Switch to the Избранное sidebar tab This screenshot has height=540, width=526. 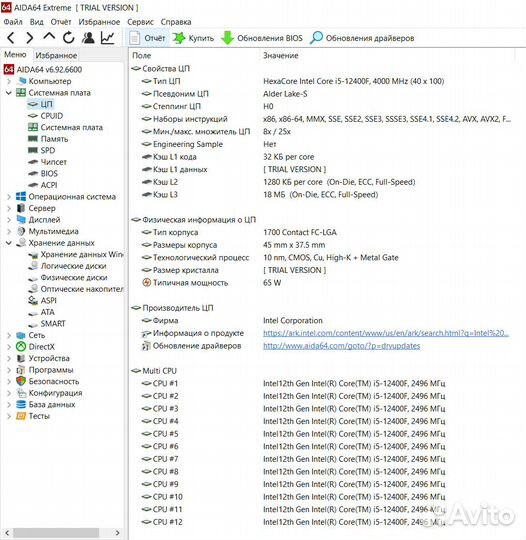pyautogui.click(x=56, y=55)
